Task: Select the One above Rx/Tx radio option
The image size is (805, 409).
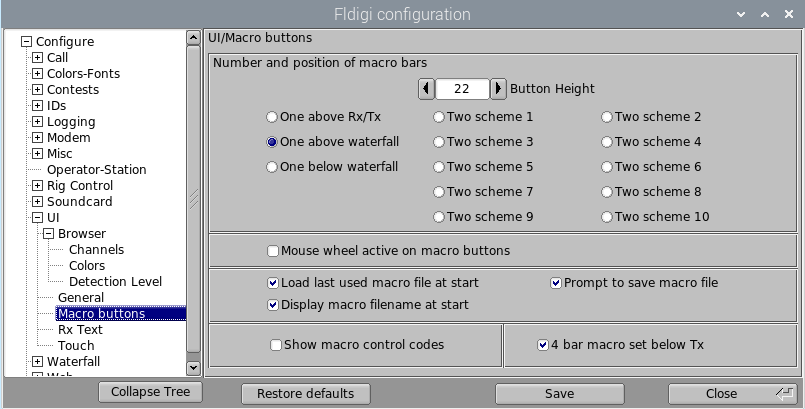Action: coord(272,117)
